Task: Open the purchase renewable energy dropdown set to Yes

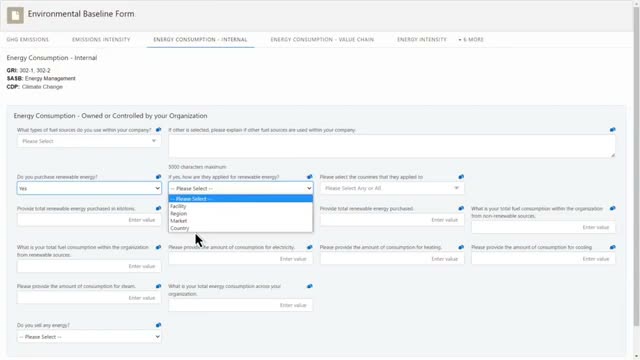Action: tap(89, 188)
